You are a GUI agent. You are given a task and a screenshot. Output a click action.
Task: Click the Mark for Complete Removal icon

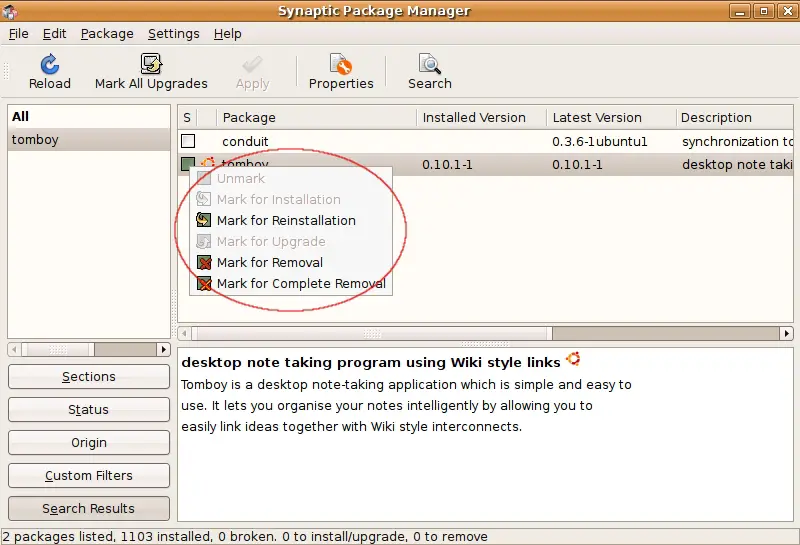click(204, 283)
